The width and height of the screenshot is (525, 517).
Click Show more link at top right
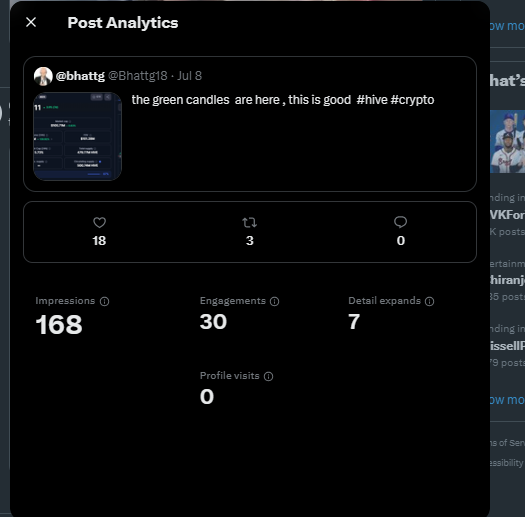[507, 26]
